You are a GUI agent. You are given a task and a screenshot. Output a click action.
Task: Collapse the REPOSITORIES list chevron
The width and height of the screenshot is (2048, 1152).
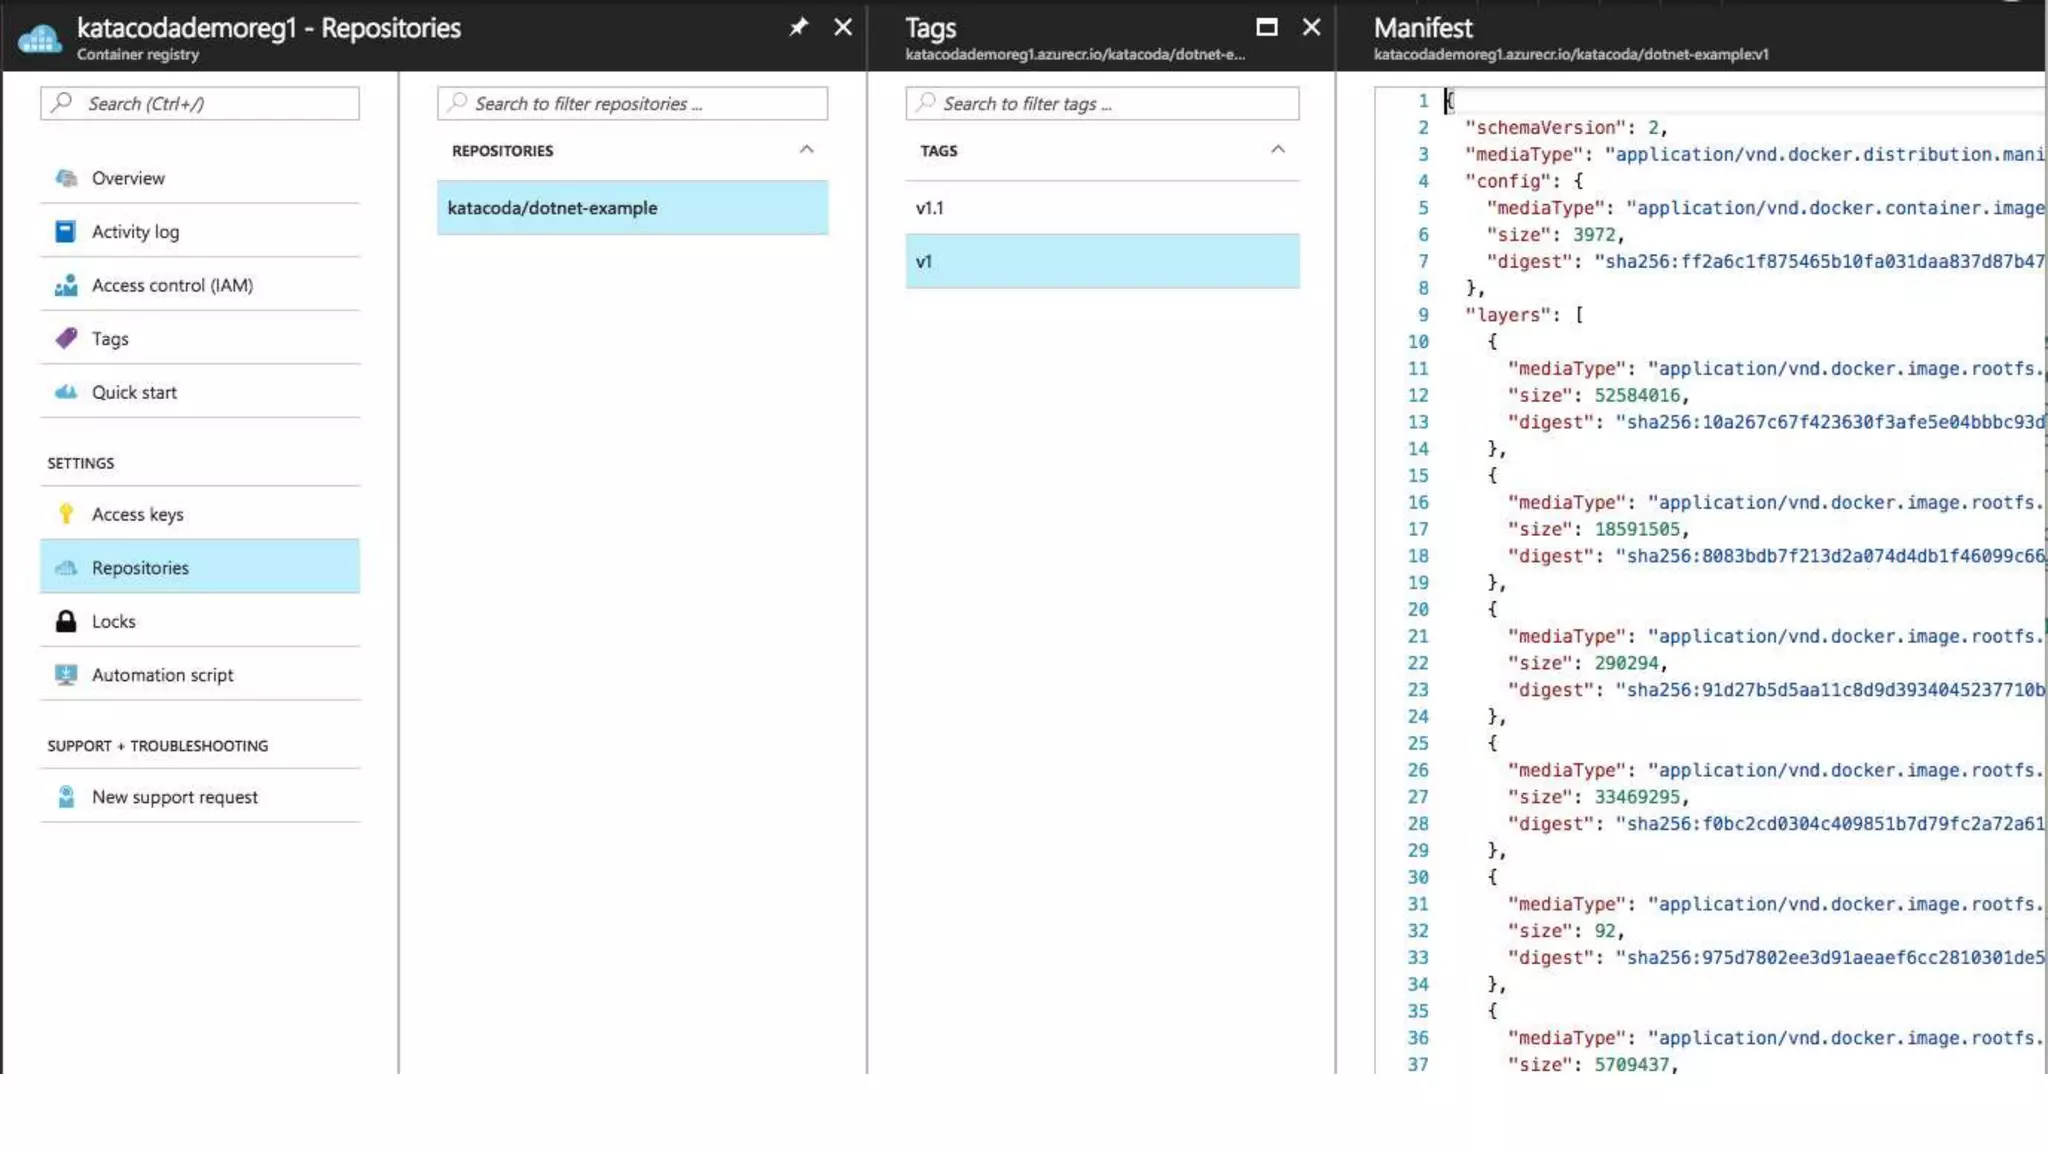click(806, 150)
